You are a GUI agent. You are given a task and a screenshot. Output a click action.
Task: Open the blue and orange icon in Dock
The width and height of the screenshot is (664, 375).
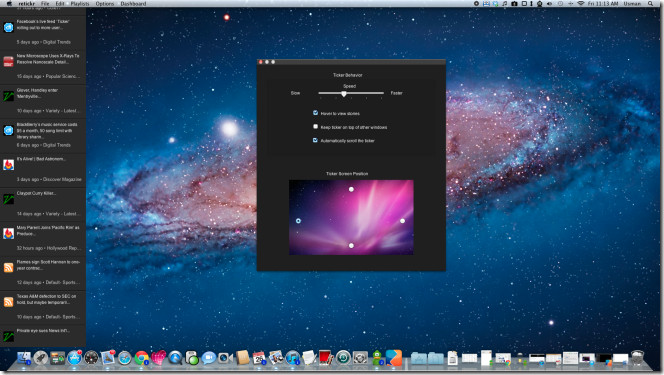point(394,358)
